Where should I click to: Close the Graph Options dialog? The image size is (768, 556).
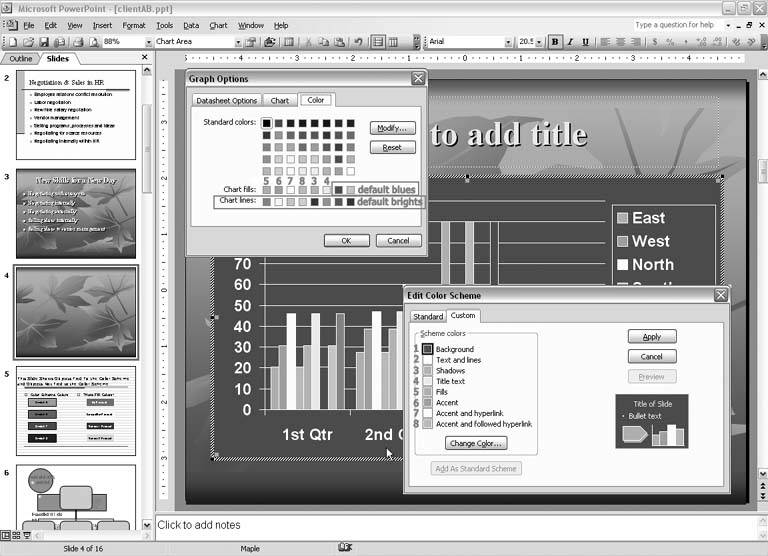(x=418, y=79)
